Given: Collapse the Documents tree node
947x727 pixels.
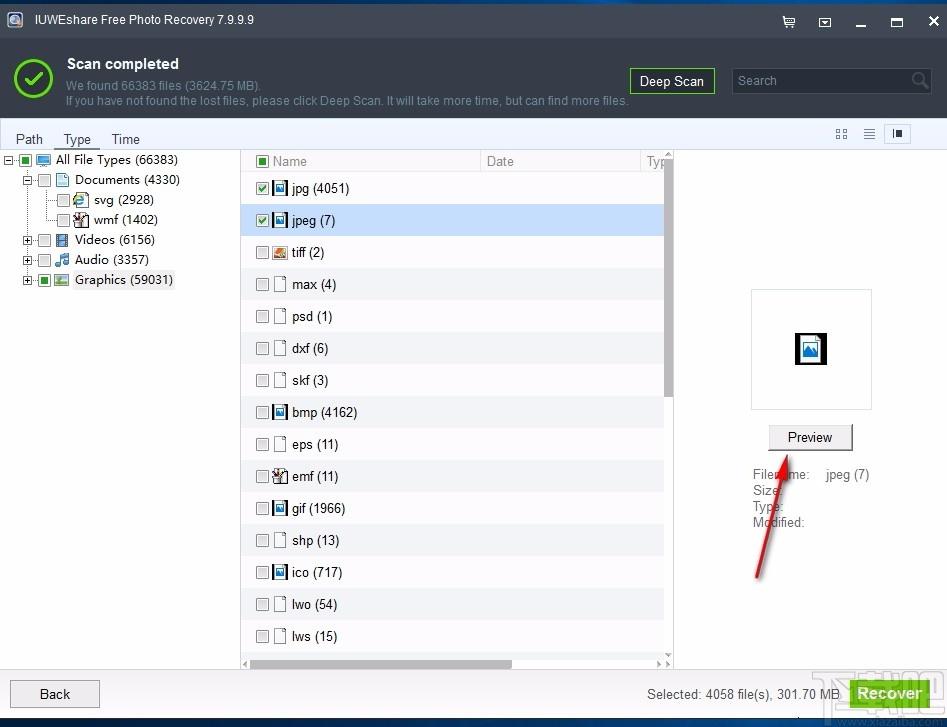Looking at the screenshot, I should 27,180.
